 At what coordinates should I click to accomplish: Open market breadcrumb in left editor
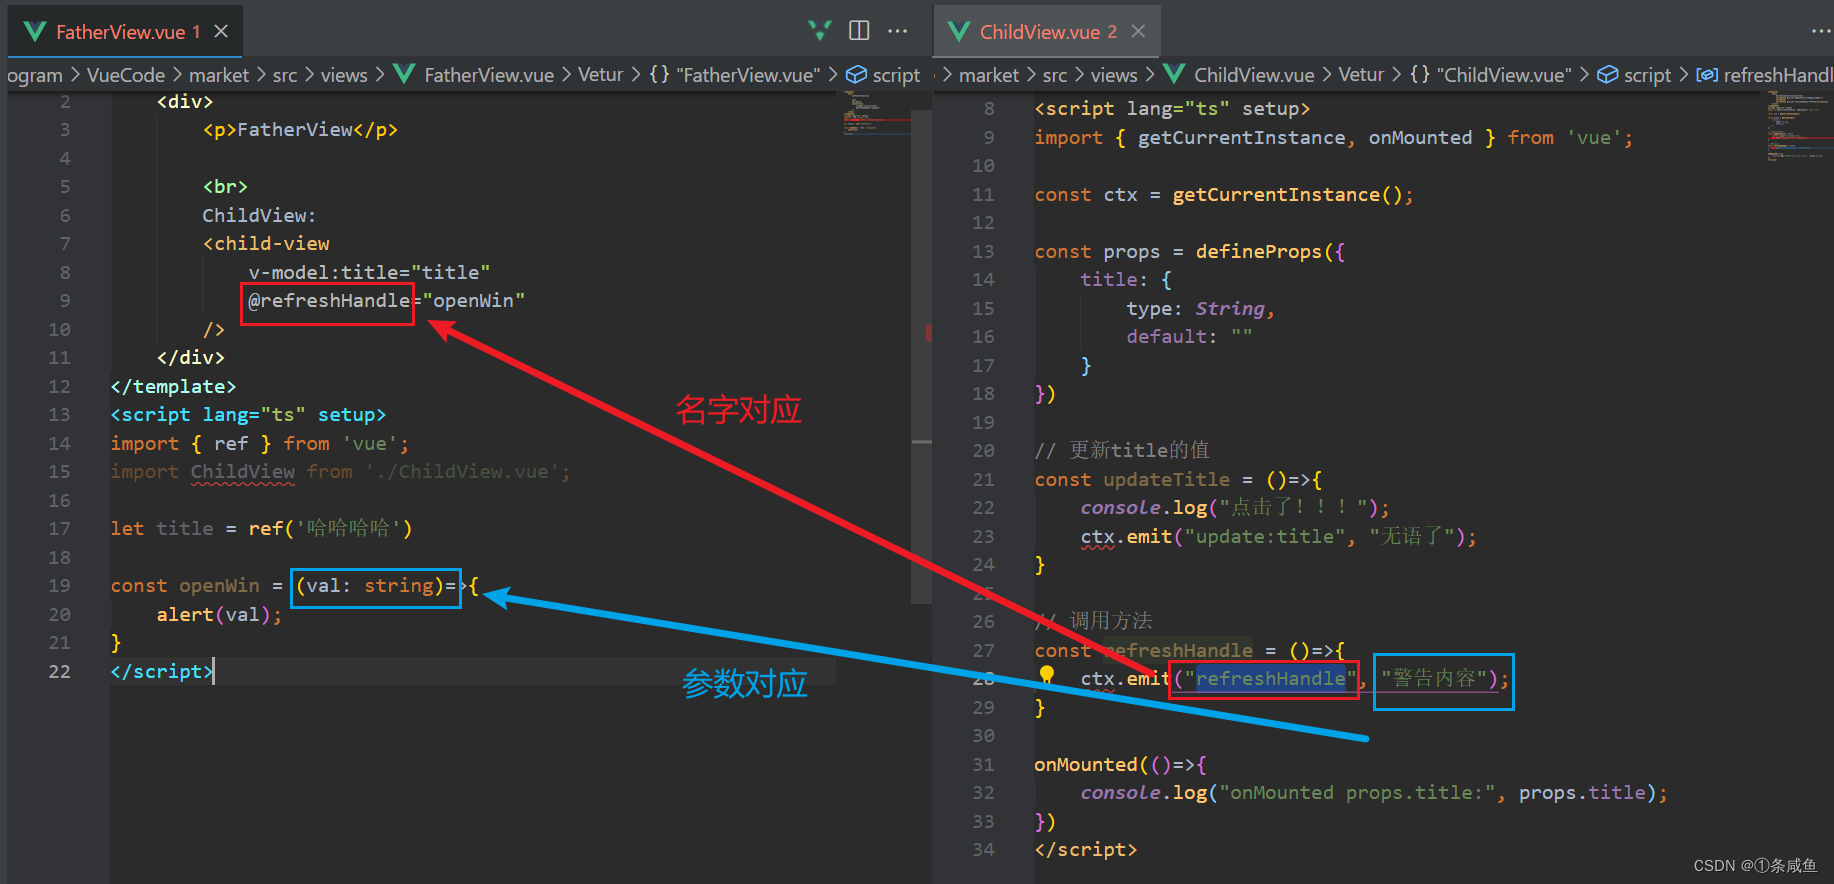coord(219,75)
